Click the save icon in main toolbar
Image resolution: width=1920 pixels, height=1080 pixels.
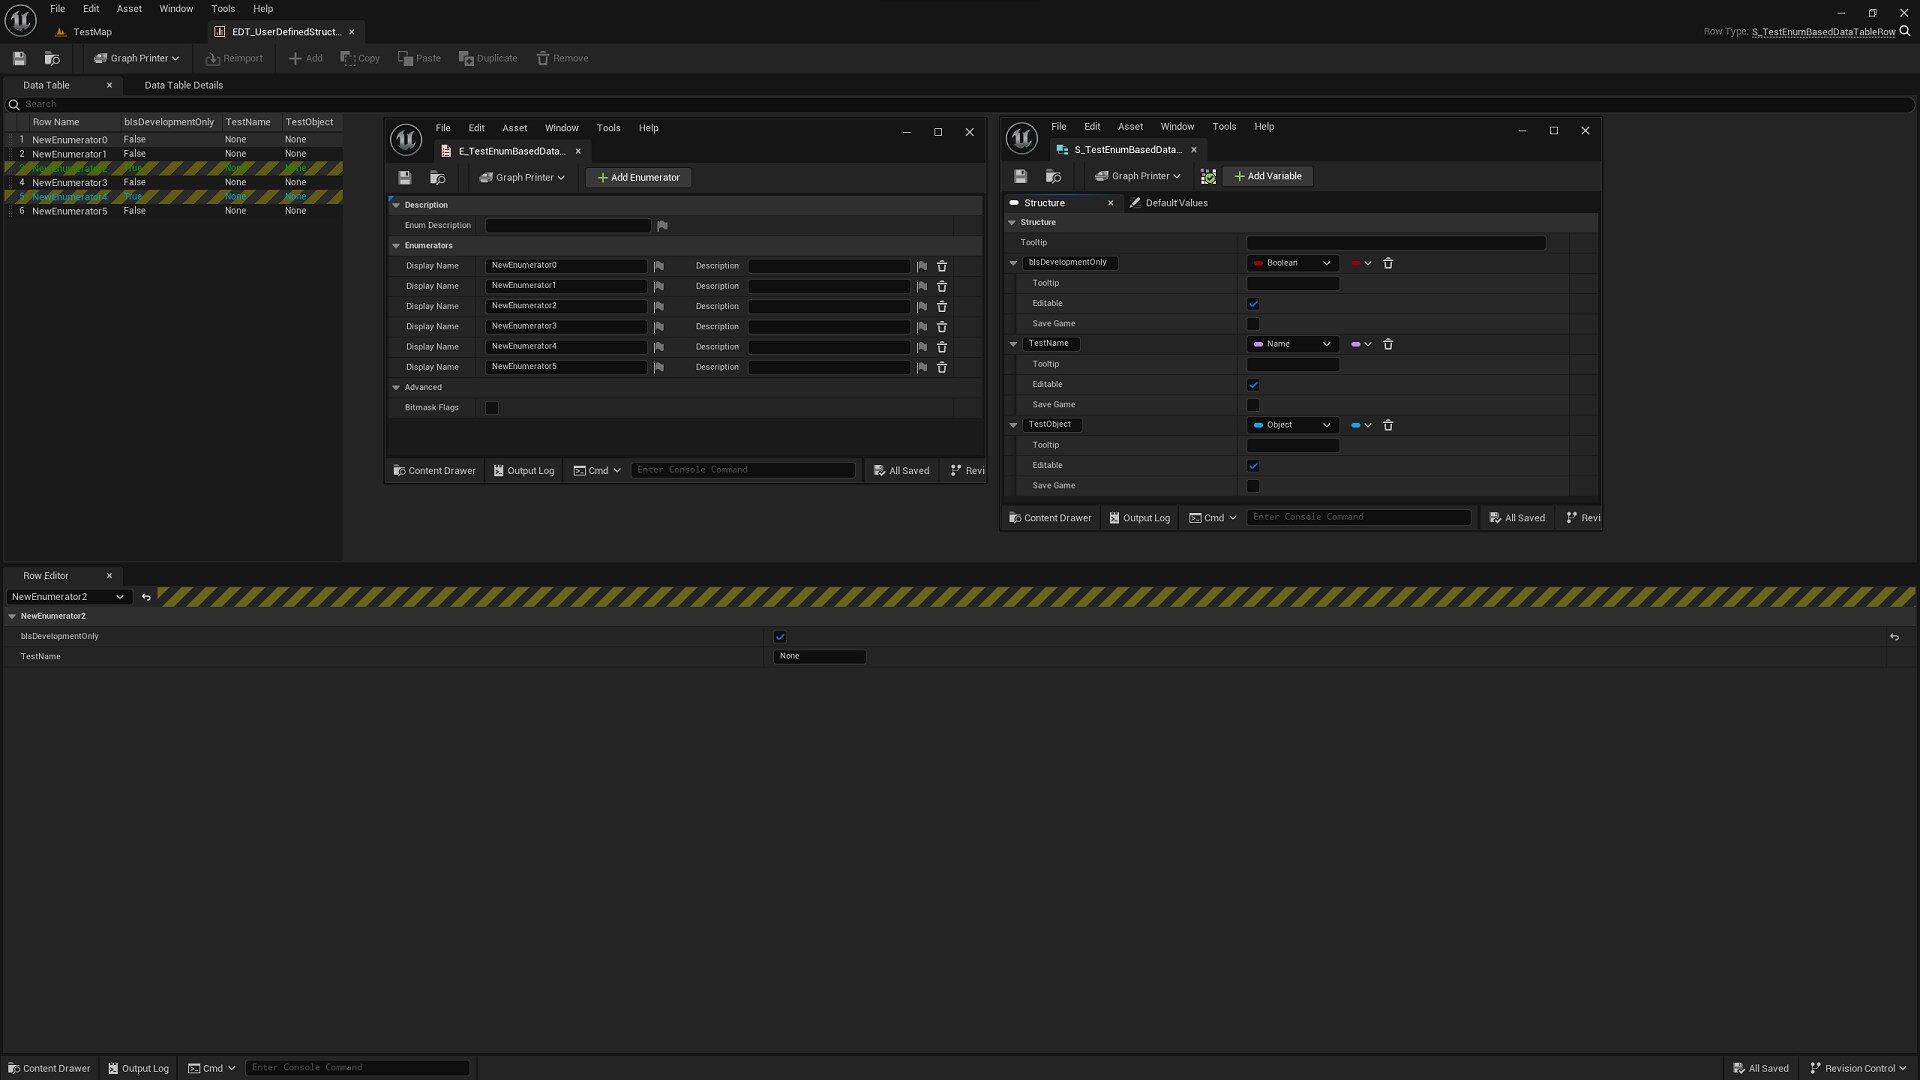coord(19,58)
